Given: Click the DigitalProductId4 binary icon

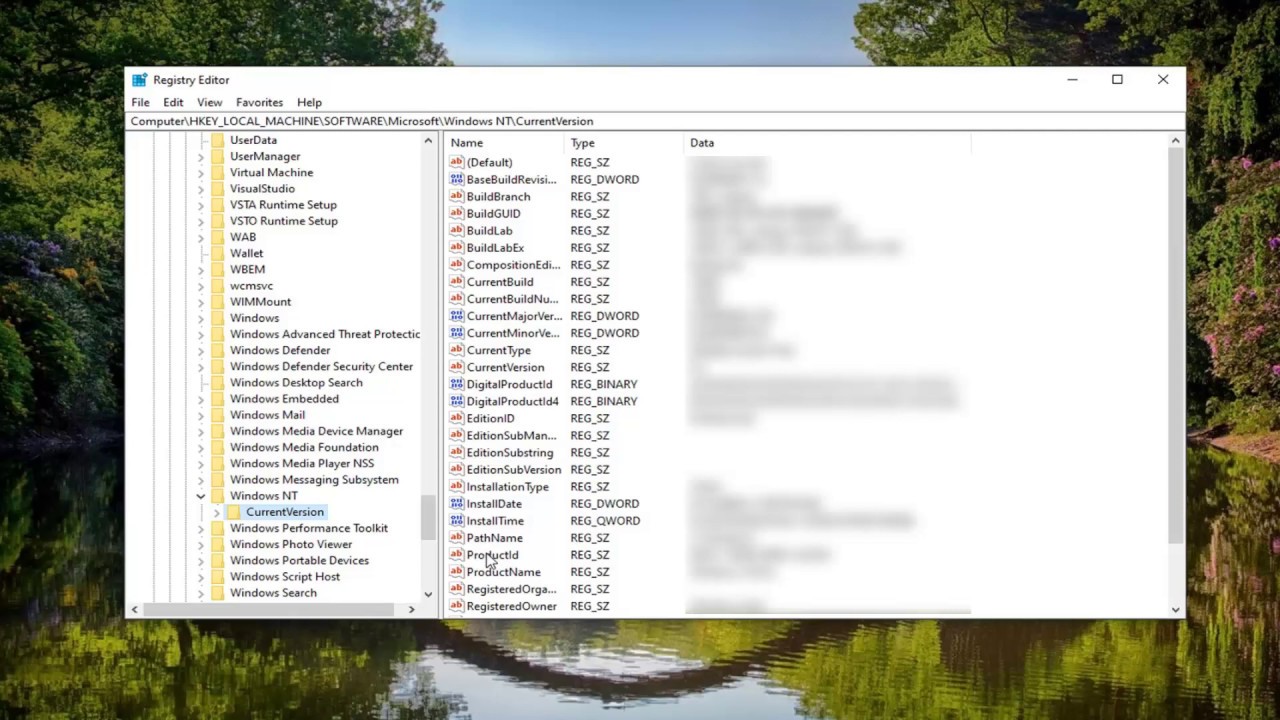Looking at the screenshot, I should [457, 401].
